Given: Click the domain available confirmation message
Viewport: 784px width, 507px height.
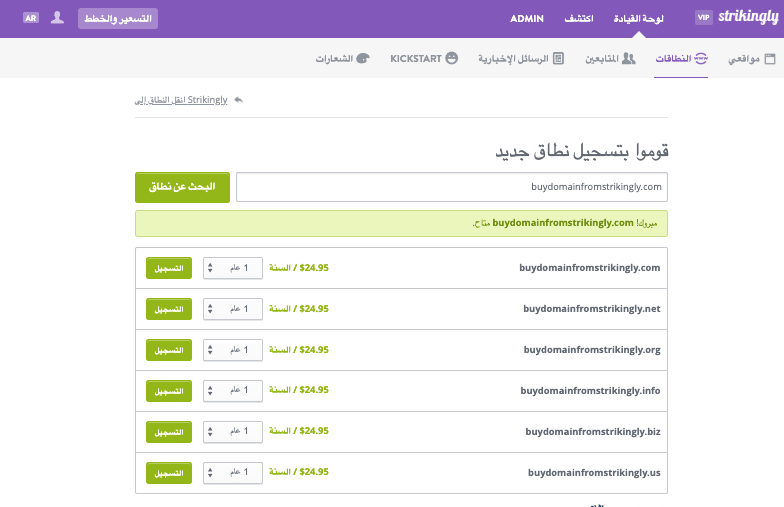Looking at the screenshot, I should [402, 224].
